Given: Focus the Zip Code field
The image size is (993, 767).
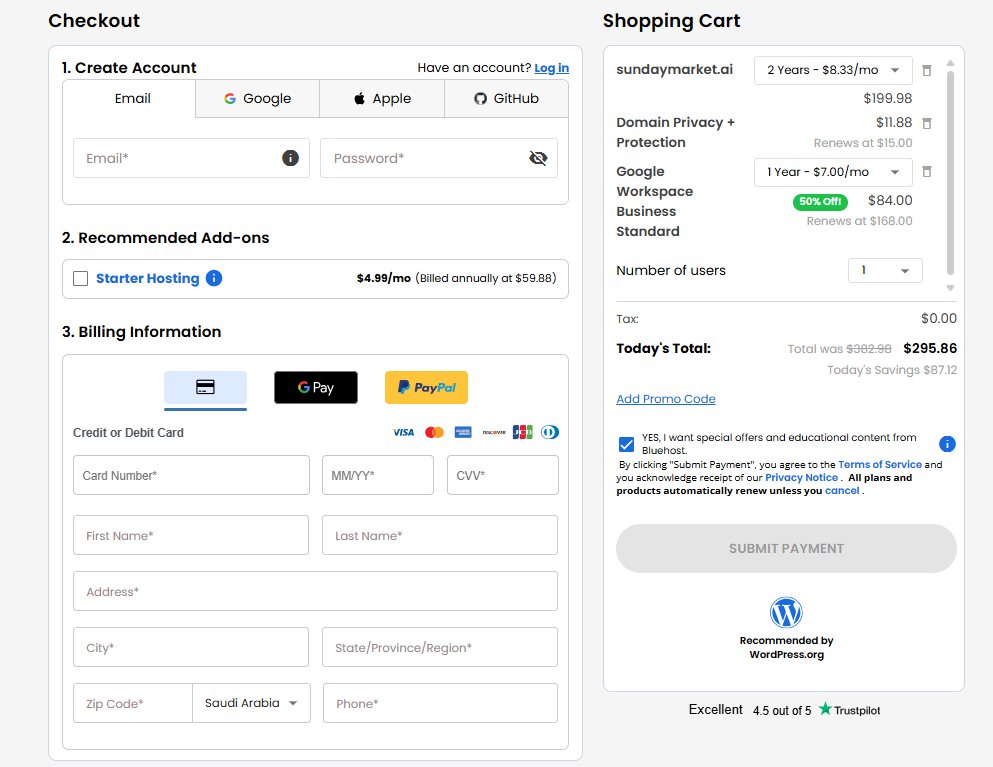Looking at the screenshot, I should click(x=133, y=703).
